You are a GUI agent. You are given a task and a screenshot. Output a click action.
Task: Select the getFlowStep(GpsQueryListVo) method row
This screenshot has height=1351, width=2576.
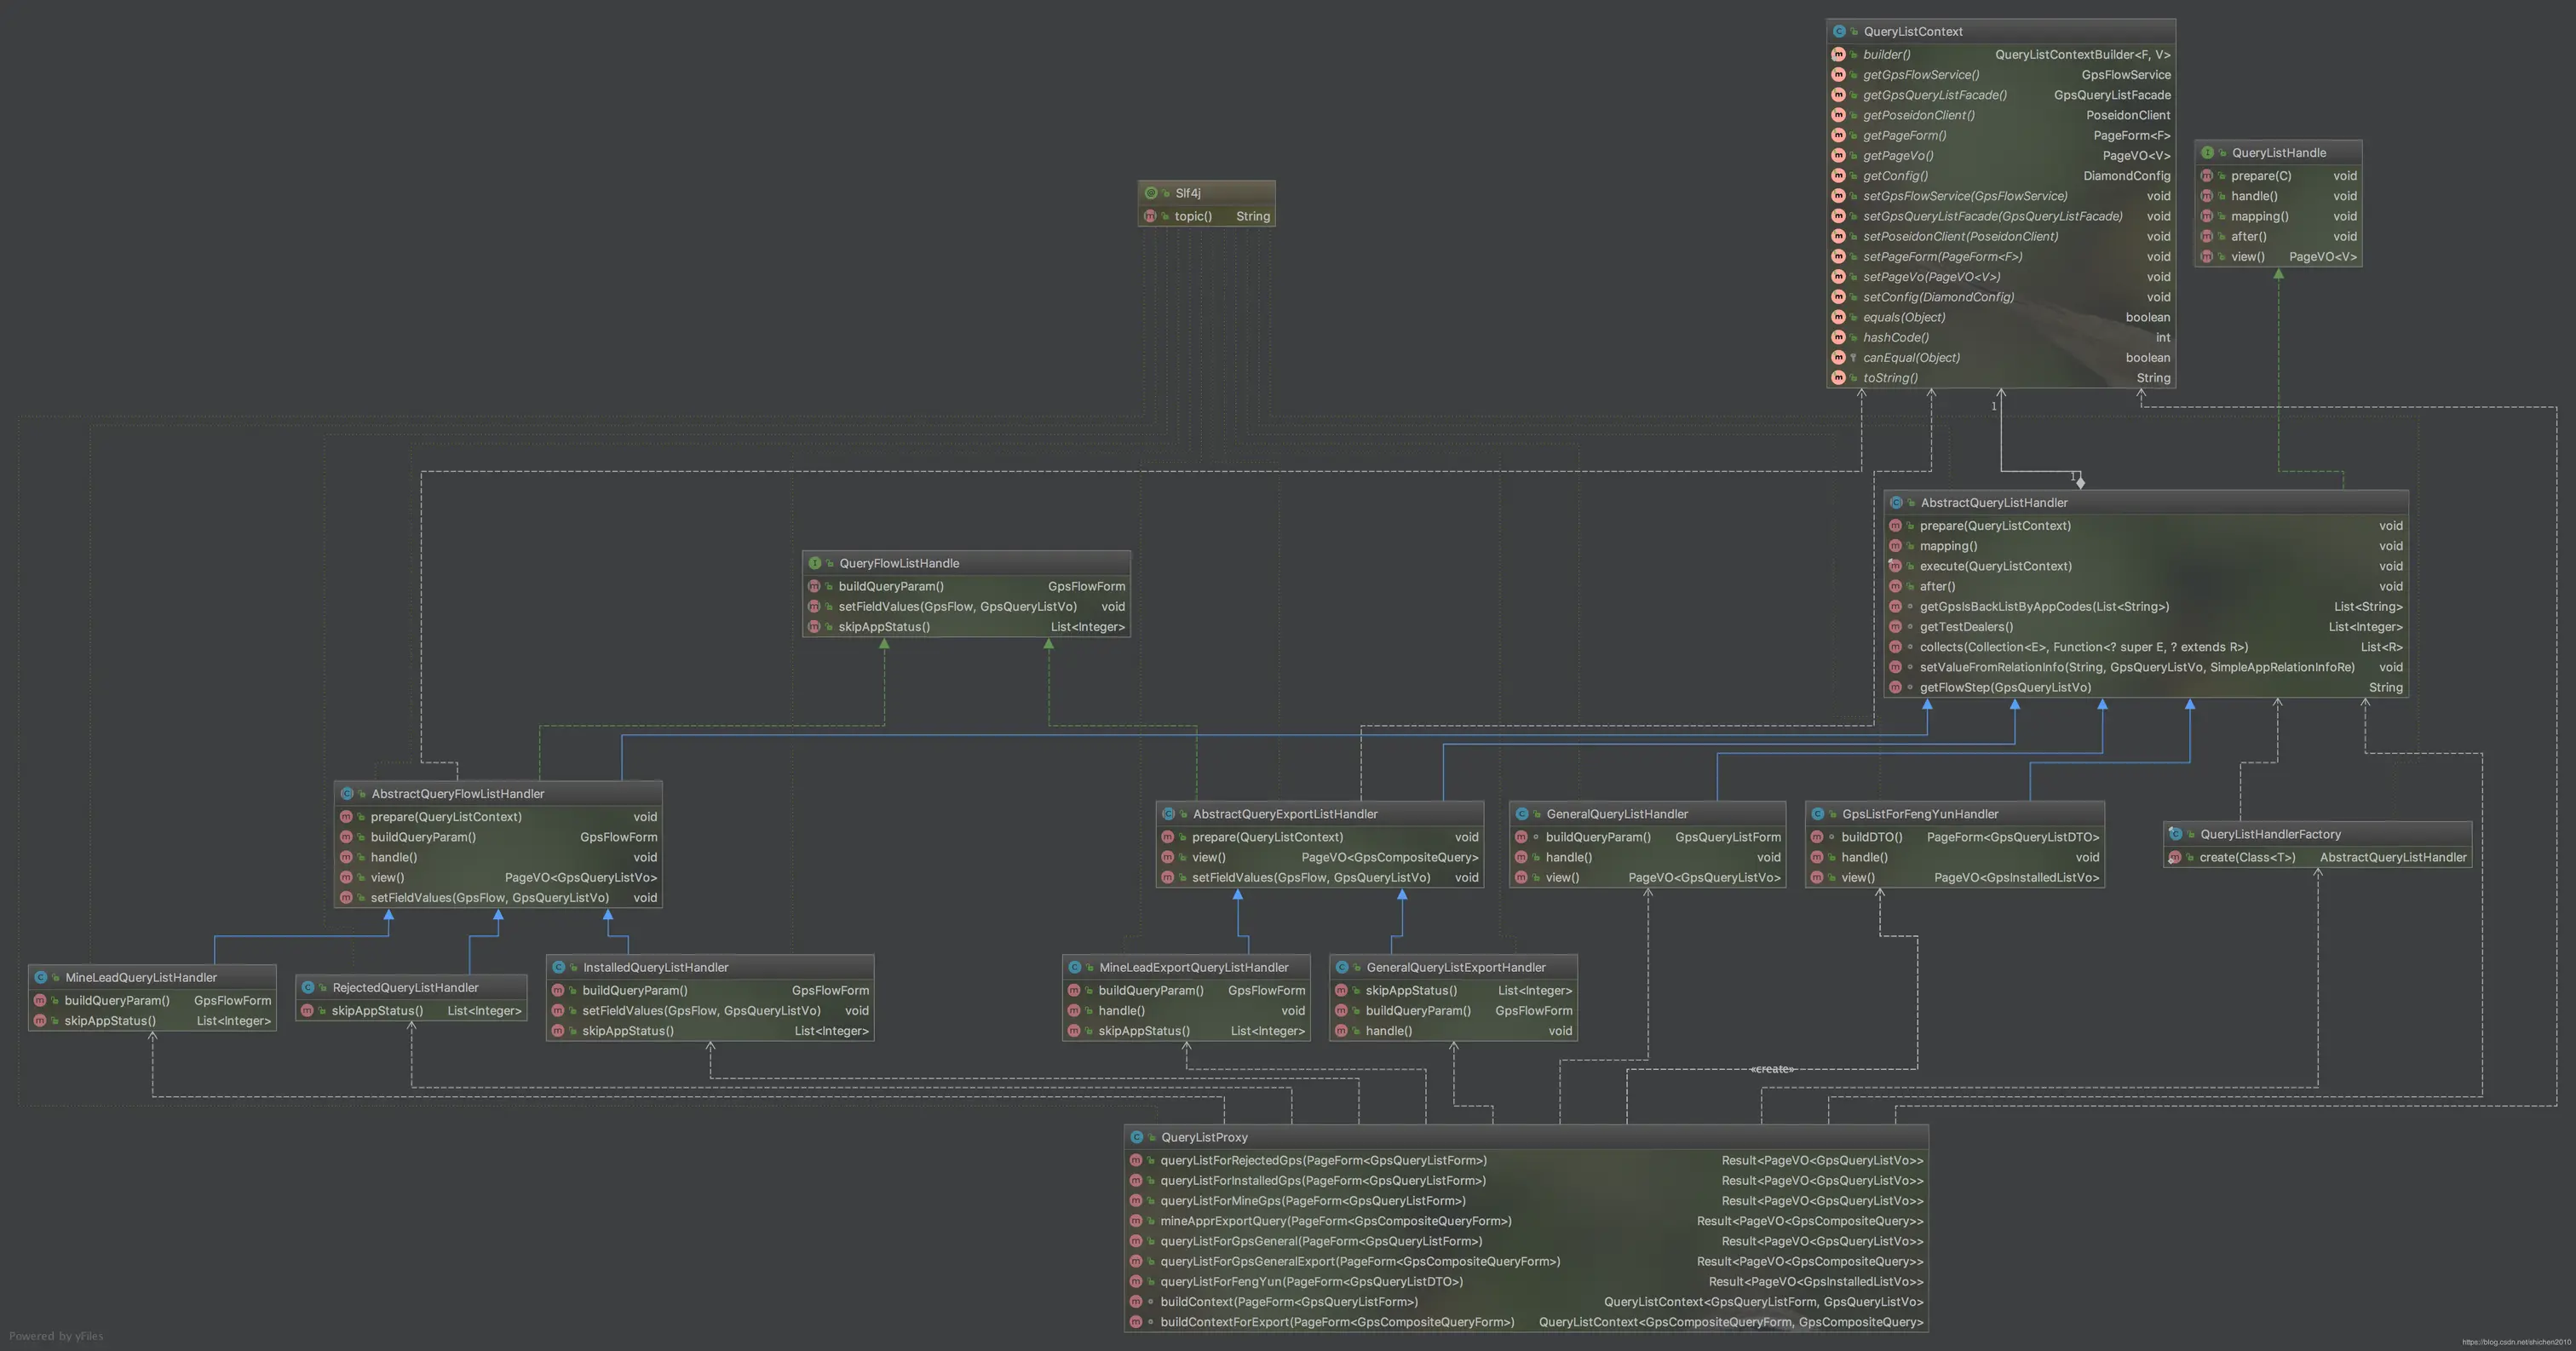coord(2004,688)
